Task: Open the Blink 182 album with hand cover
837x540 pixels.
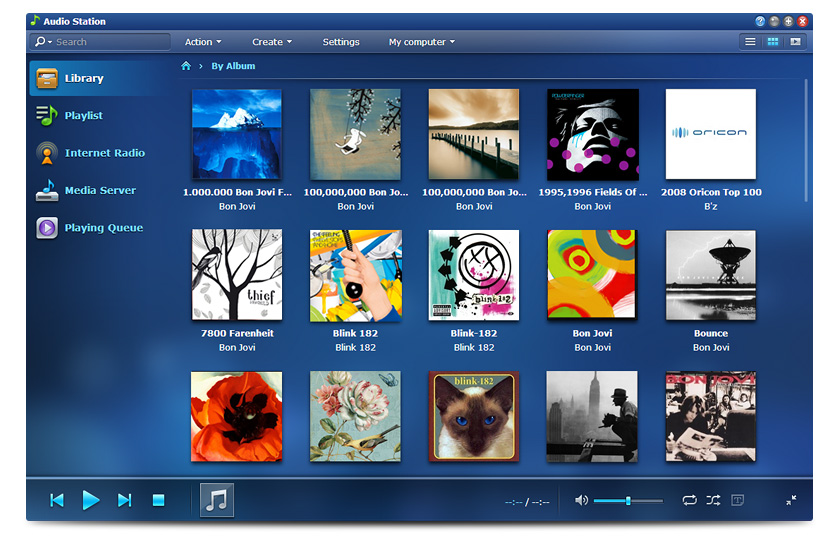Action: pyautogui.click(x=356, y=275)
